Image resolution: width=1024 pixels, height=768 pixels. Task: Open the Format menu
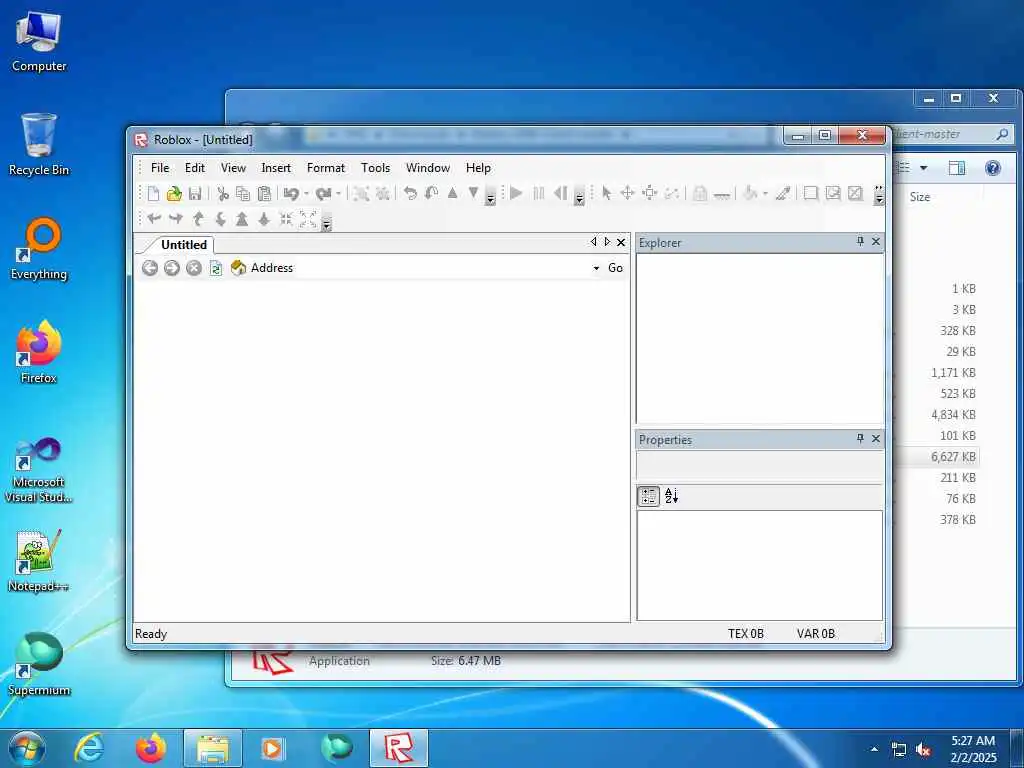coord(326,168)
